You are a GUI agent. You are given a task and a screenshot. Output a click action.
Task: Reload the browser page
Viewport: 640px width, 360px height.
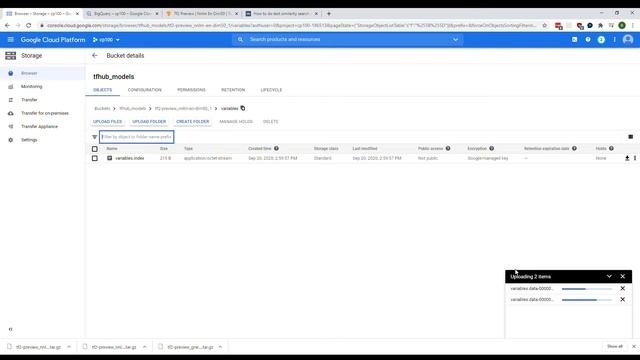point(29,25)
